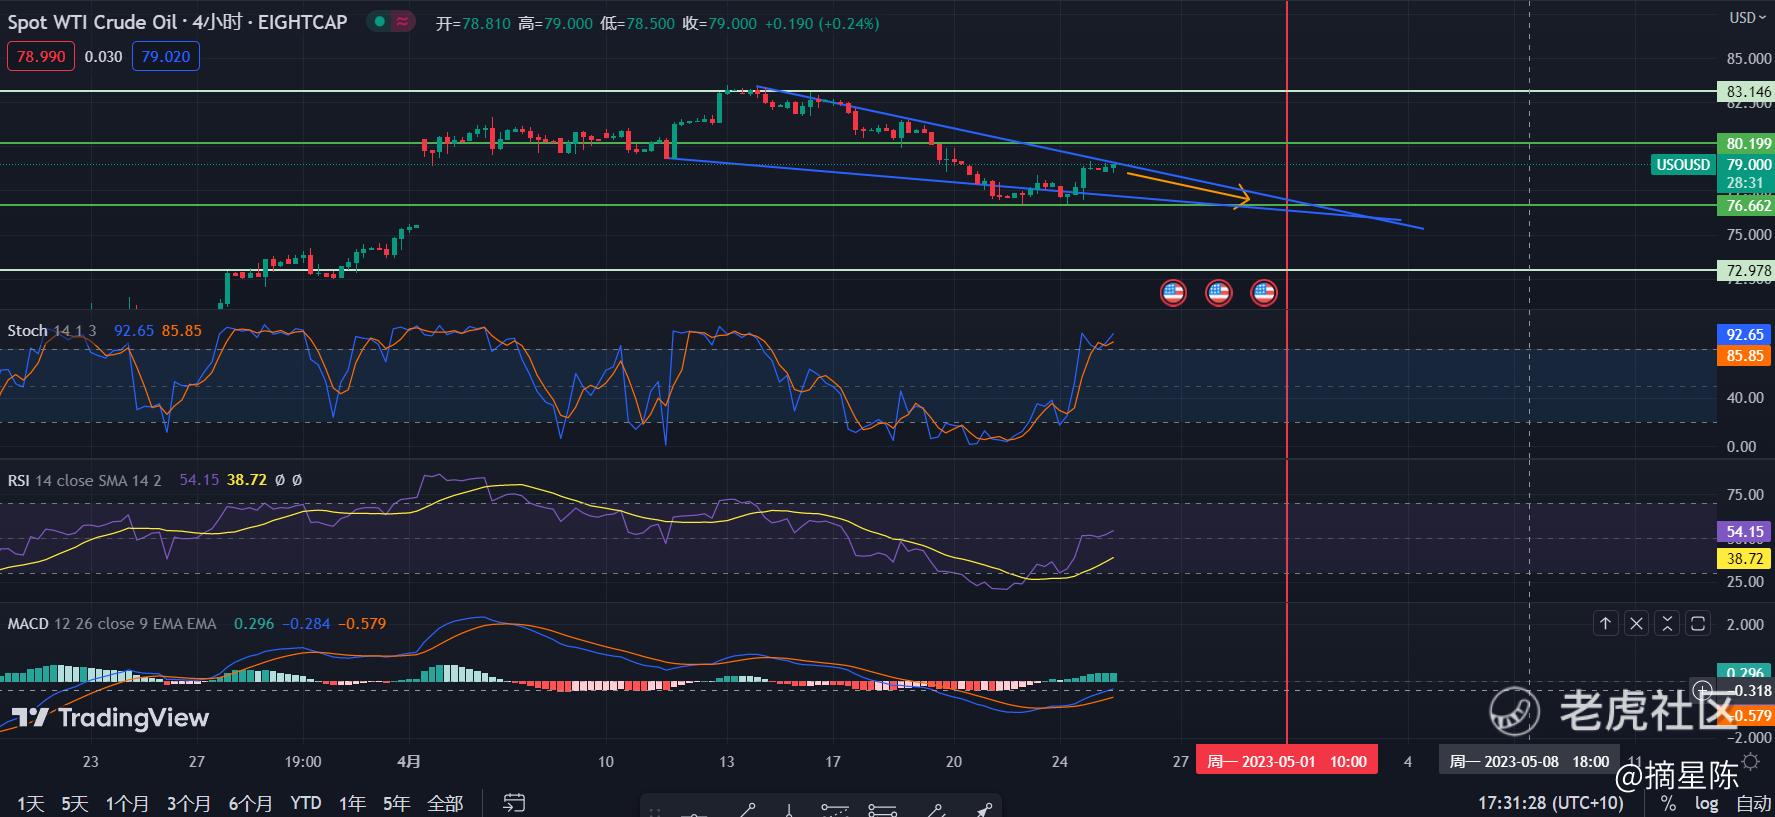
Task: Click the red 2023-05-01 10:00 time label
Action: 1287,762
